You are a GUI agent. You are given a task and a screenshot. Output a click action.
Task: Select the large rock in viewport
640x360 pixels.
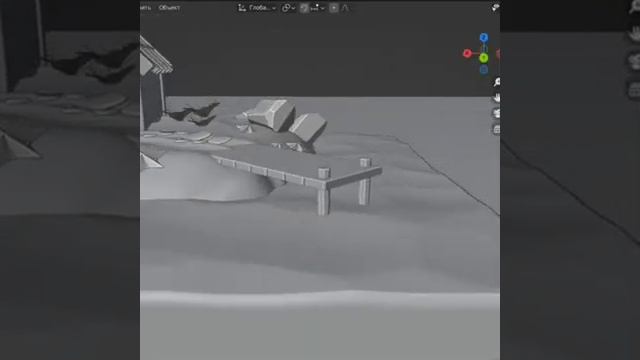(271, 114)
